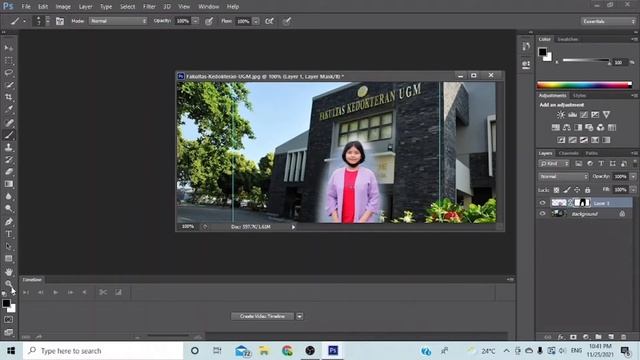Pick a color from the spectrum ramp

(584, 85)
